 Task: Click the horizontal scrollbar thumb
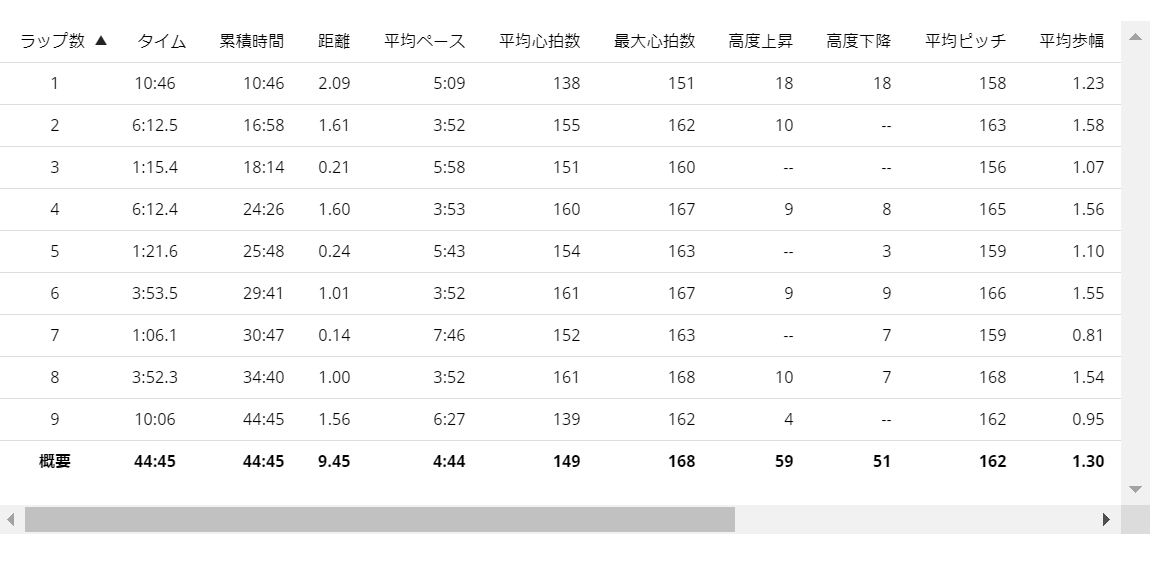380,519
